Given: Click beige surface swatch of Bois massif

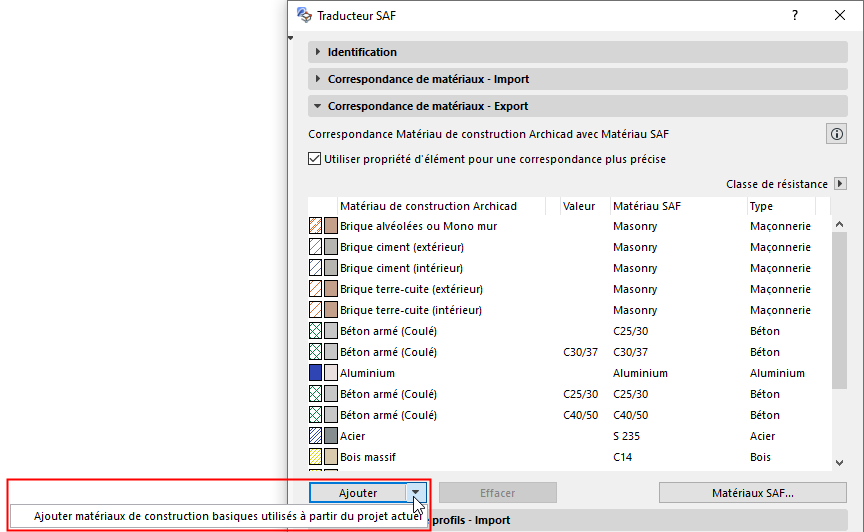Looking at the screenshot, I should pos(331,456).
